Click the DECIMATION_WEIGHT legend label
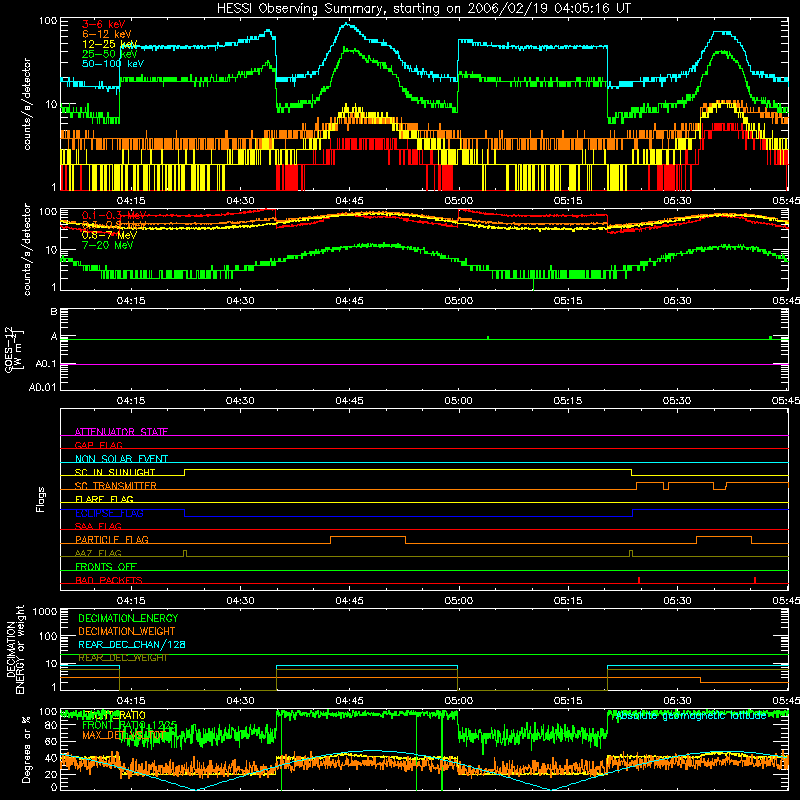Image resolution: width=800 pixels, height=800 pixels. tap(127, 631)
